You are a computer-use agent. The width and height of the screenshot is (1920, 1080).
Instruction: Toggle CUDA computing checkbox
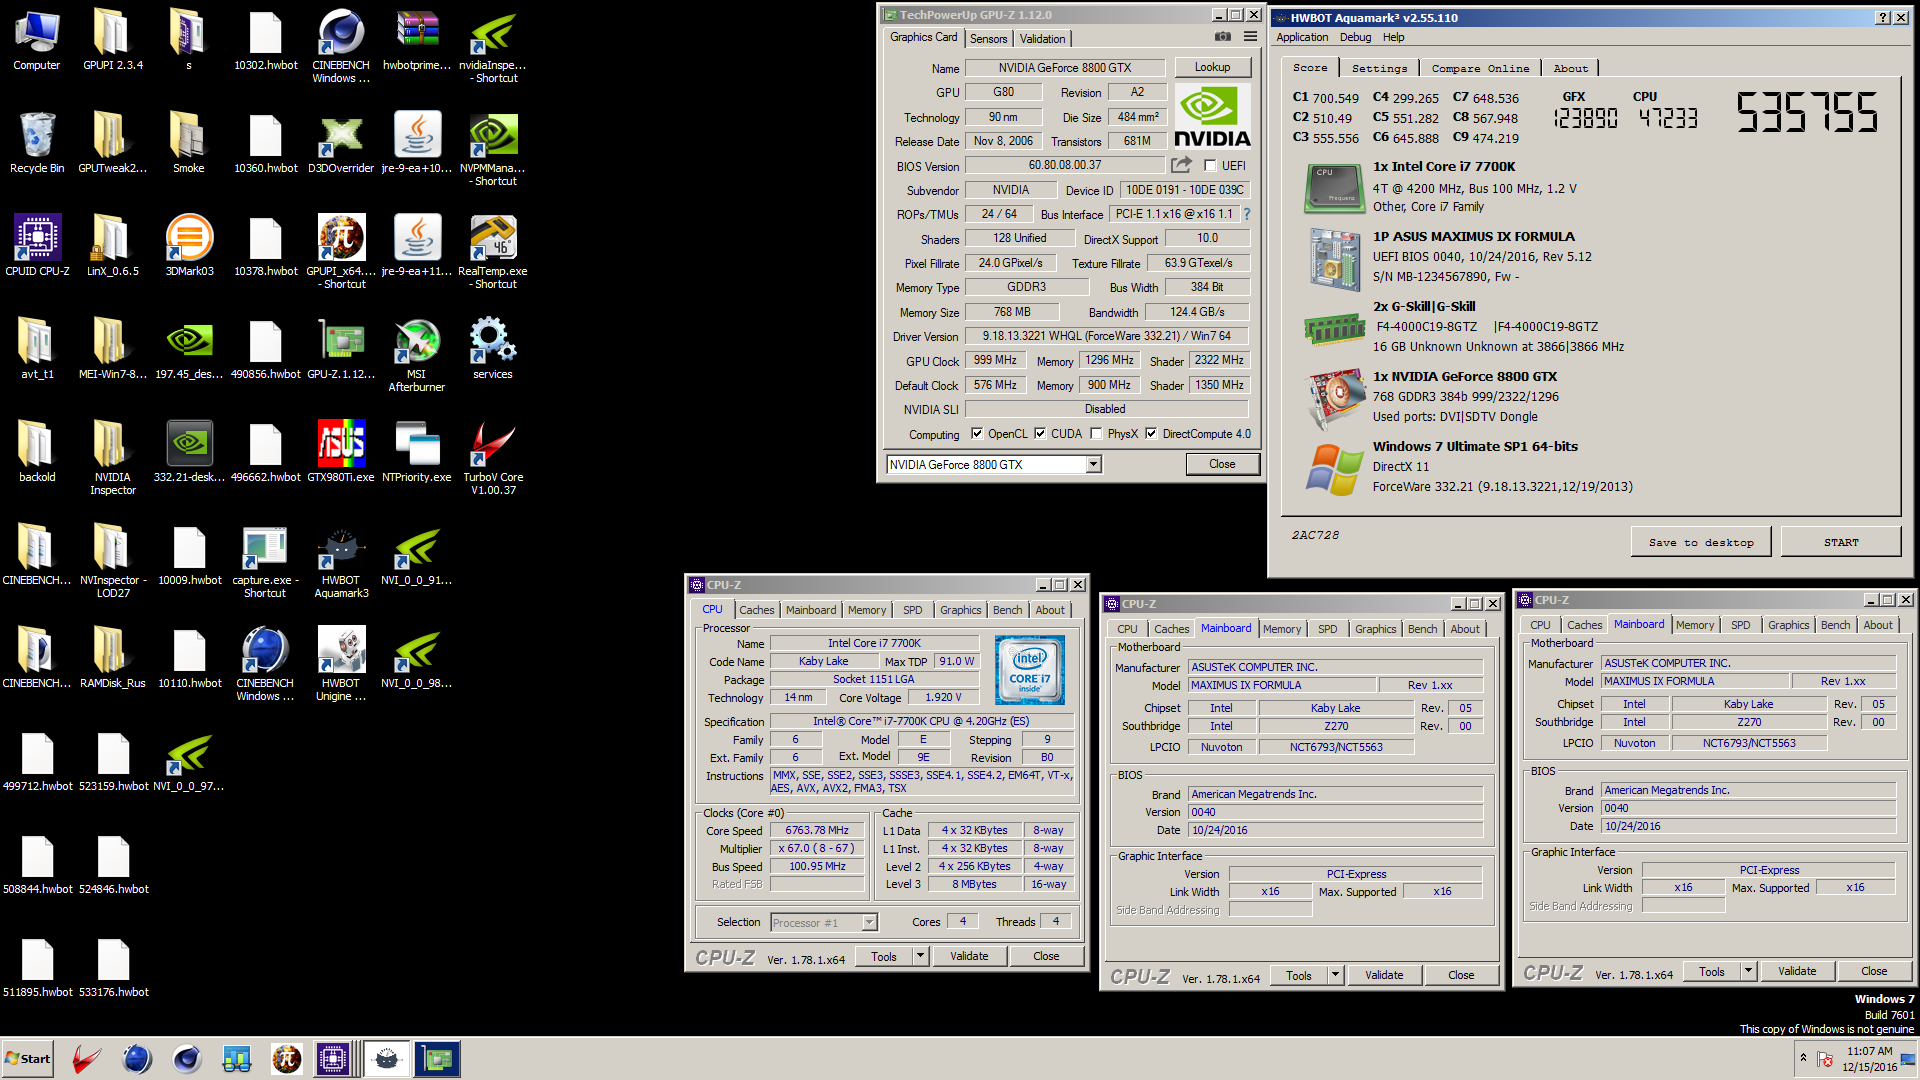pos(1040,434)
